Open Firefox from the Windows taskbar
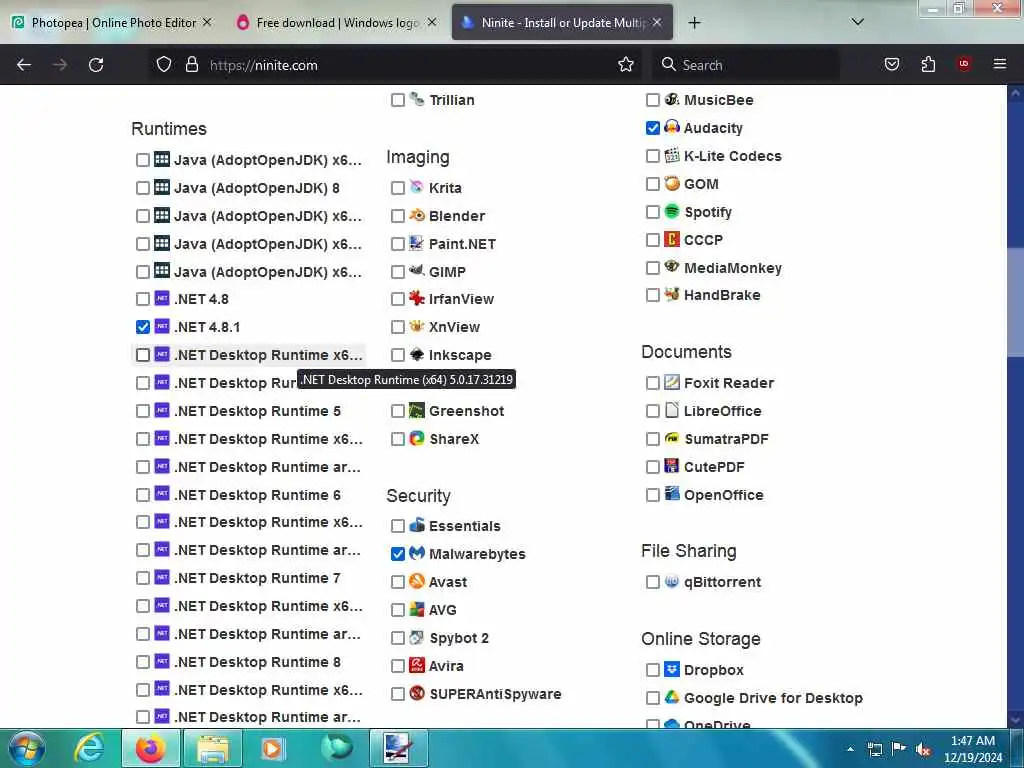 [150, 748]
